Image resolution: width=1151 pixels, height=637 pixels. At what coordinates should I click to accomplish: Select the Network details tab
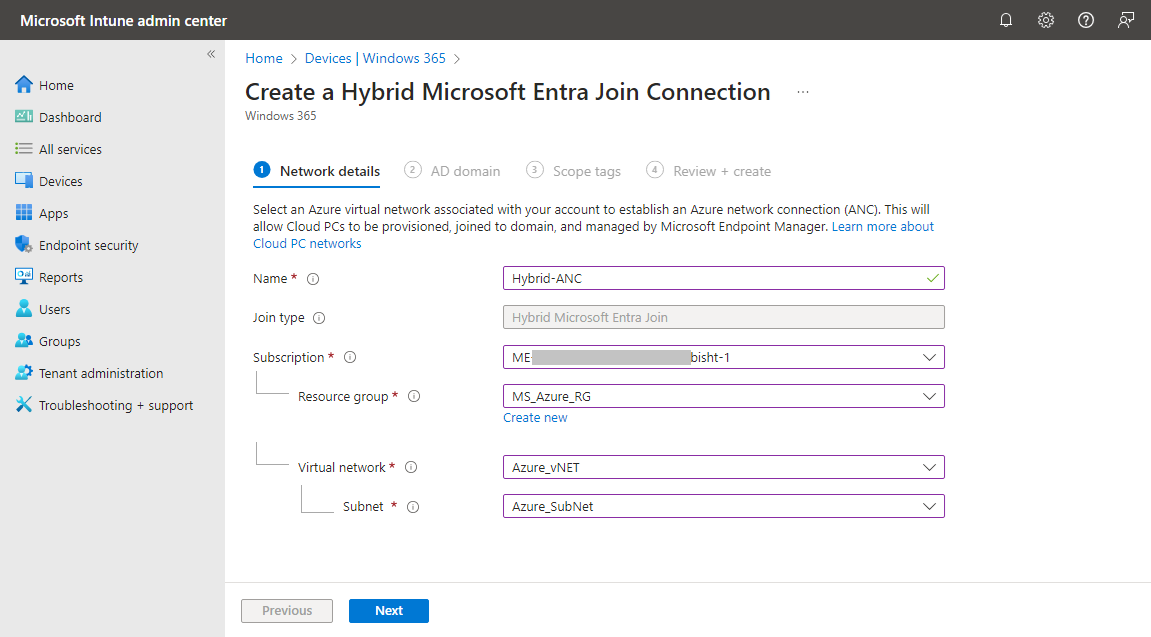coord(317,171)
